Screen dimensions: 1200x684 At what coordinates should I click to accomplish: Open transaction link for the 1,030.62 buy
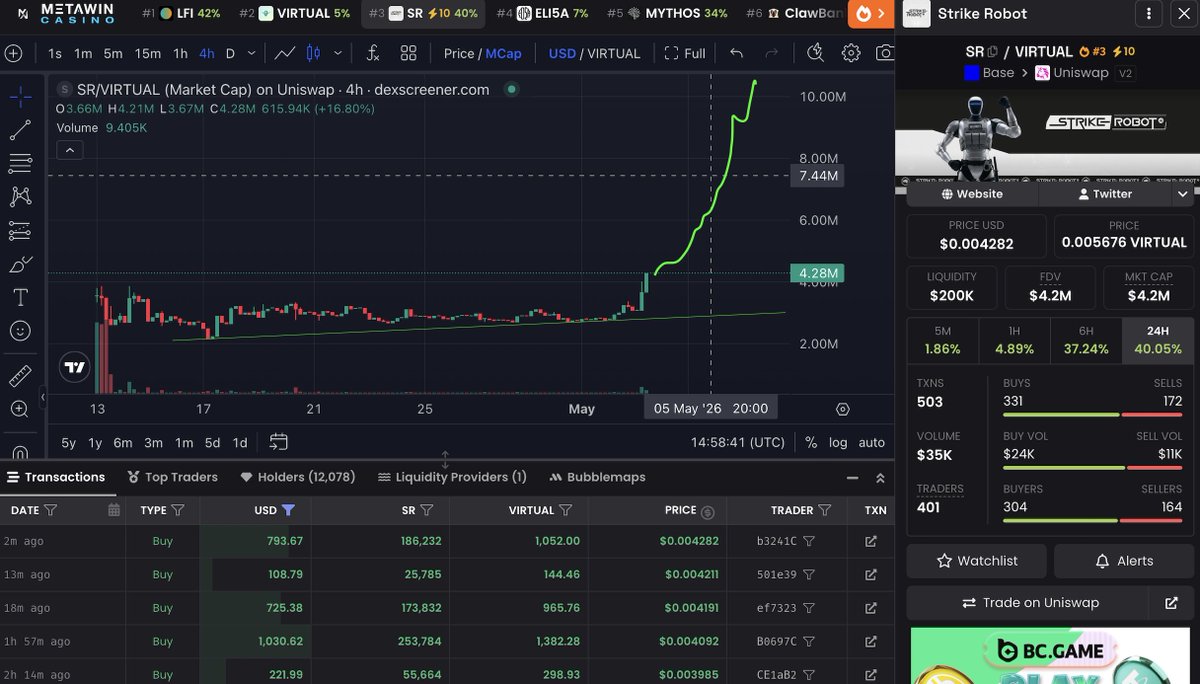tap(871, 641)
